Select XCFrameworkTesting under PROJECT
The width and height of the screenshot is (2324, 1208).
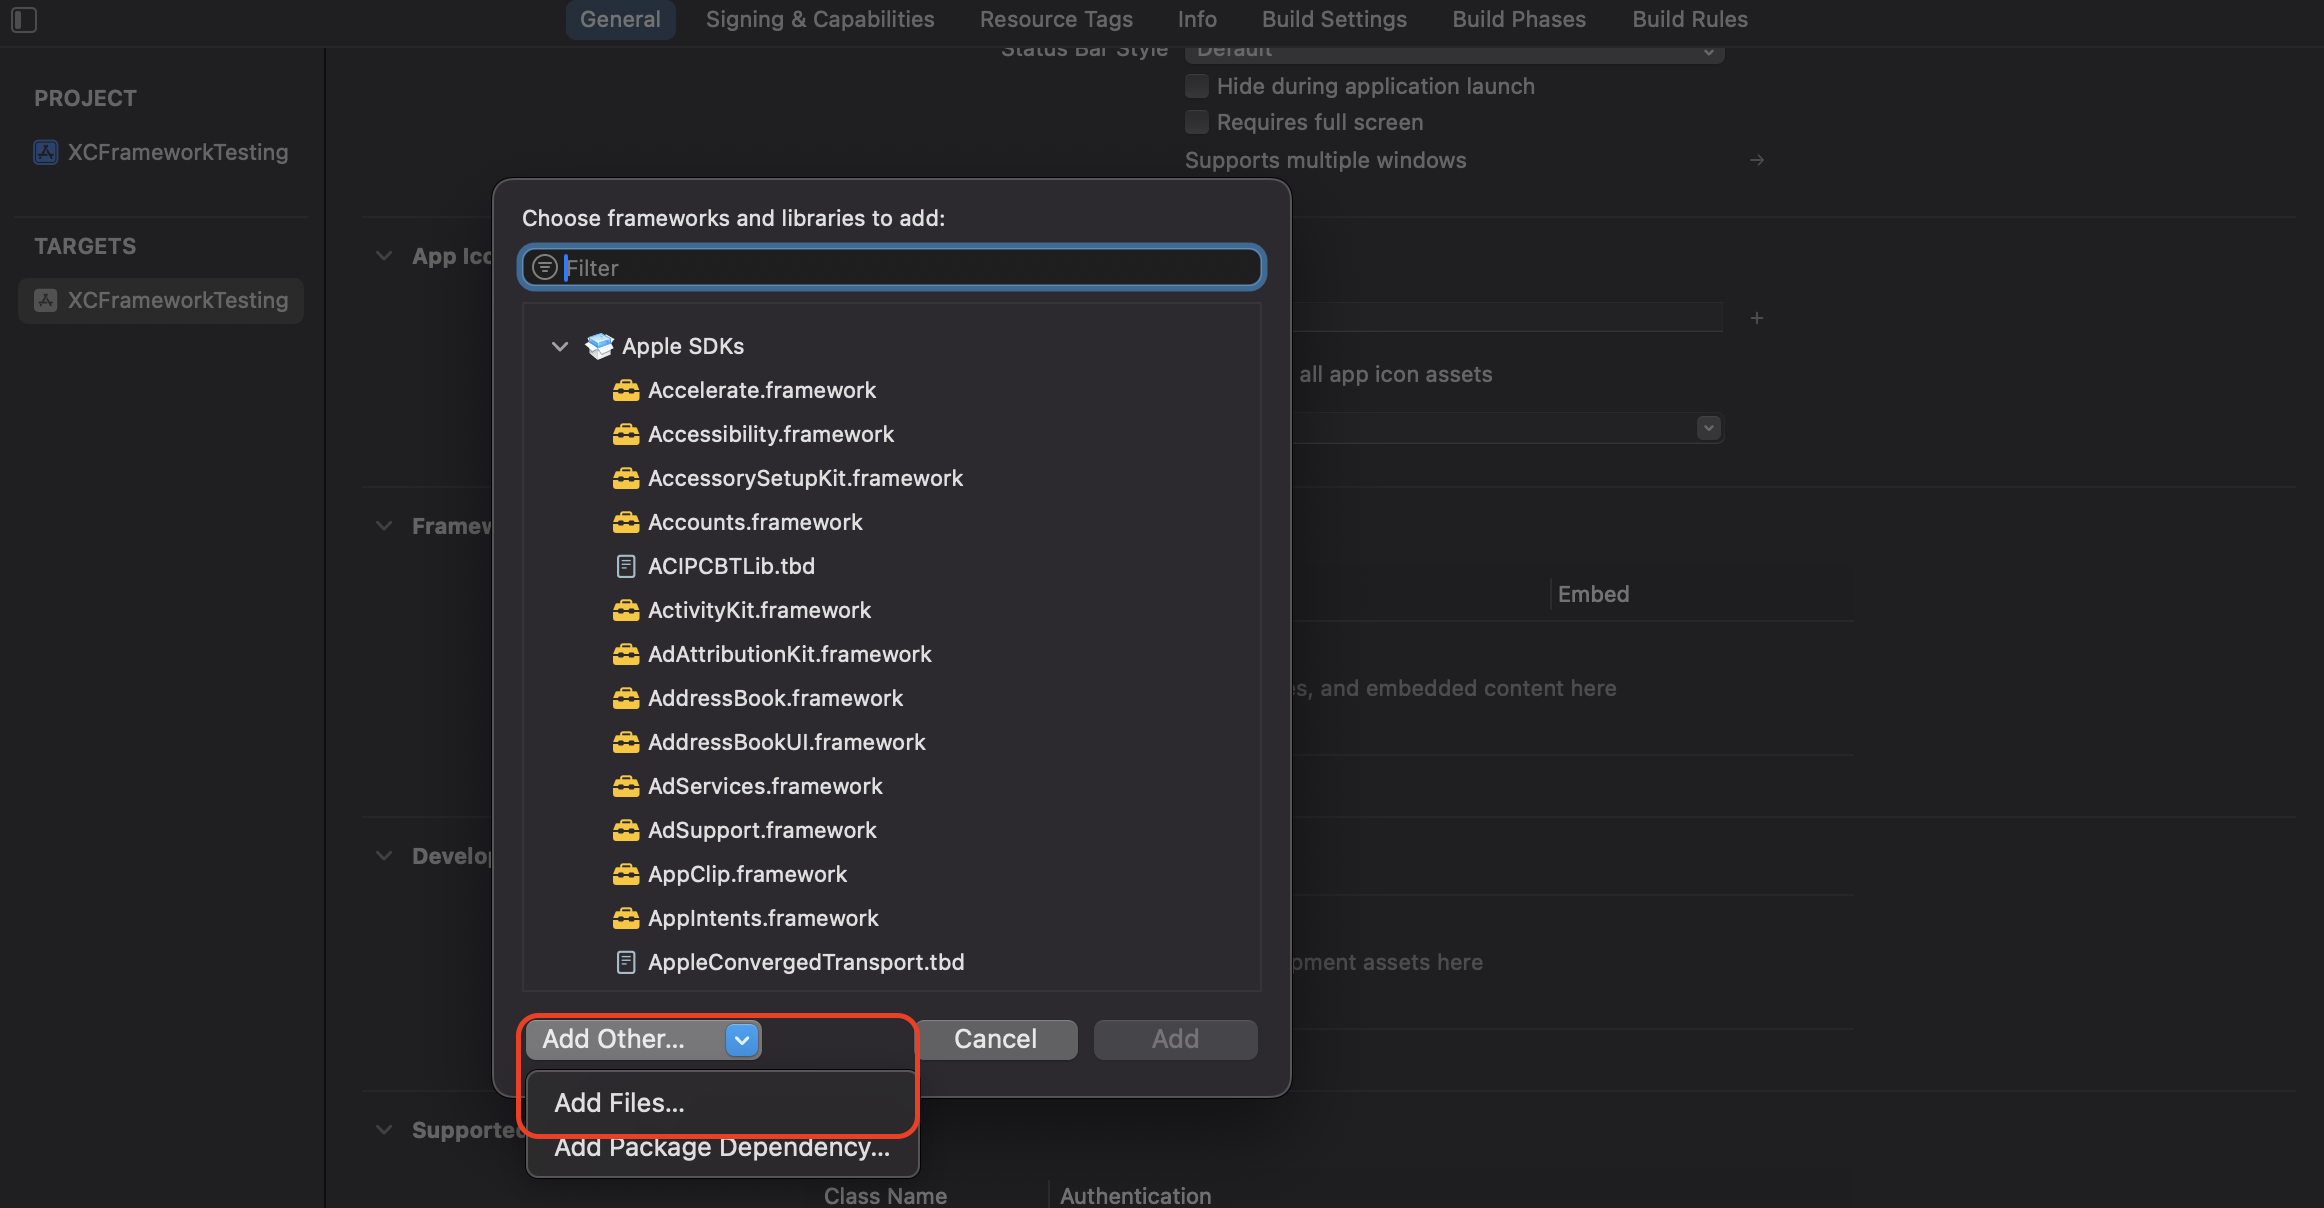point(162,152)
